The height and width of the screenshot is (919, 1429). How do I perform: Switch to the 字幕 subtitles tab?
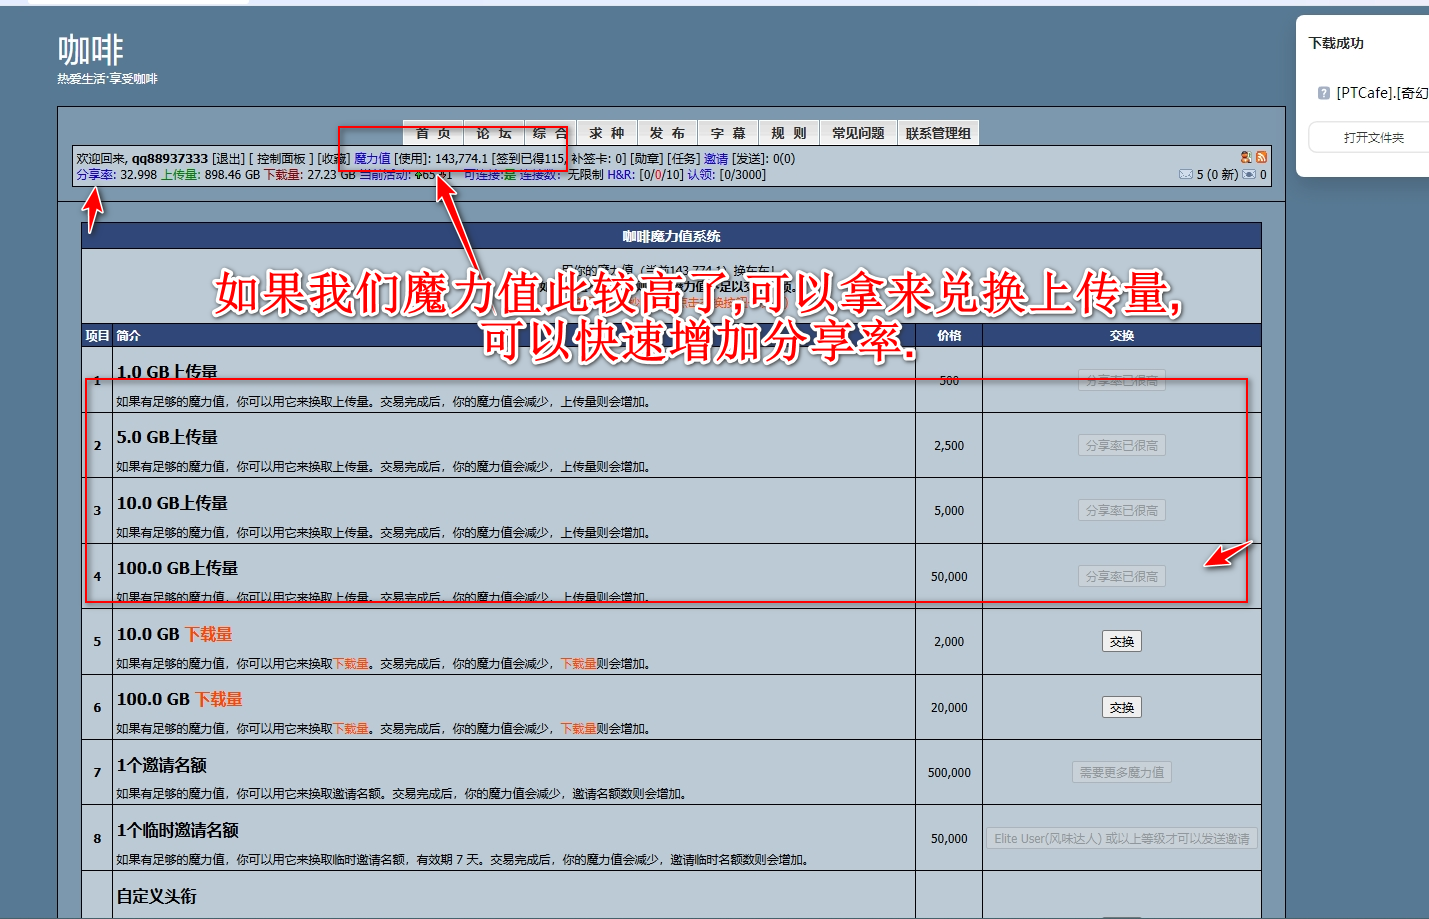click(x=728, y=133)
